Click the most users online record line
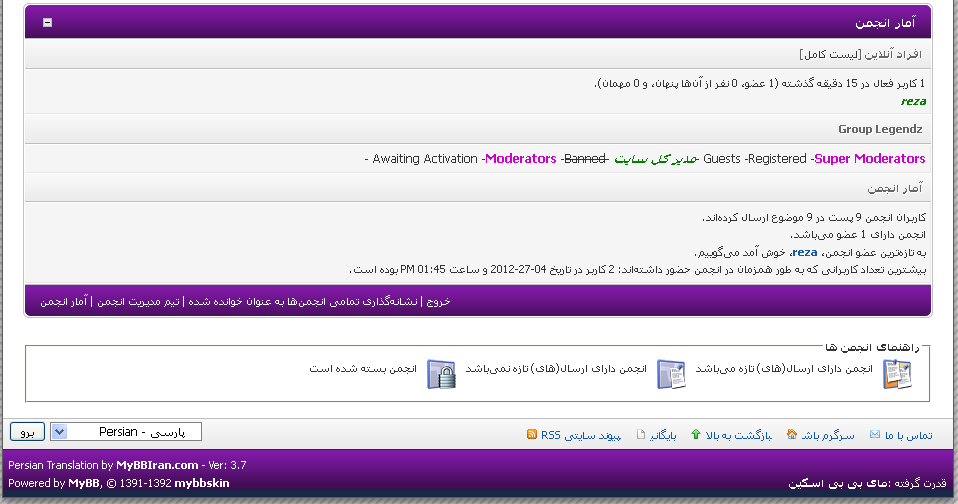 click(638, 269)
